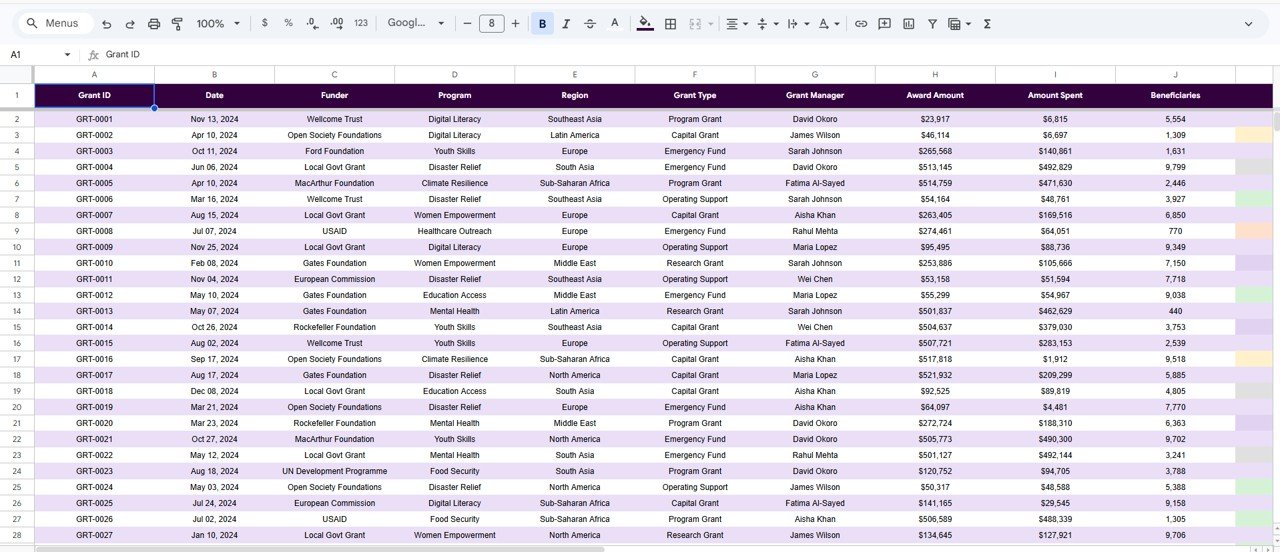Viewport: 1280px width, 552px height.
Task: Open the filter views icon
Action: click(958, 23)
